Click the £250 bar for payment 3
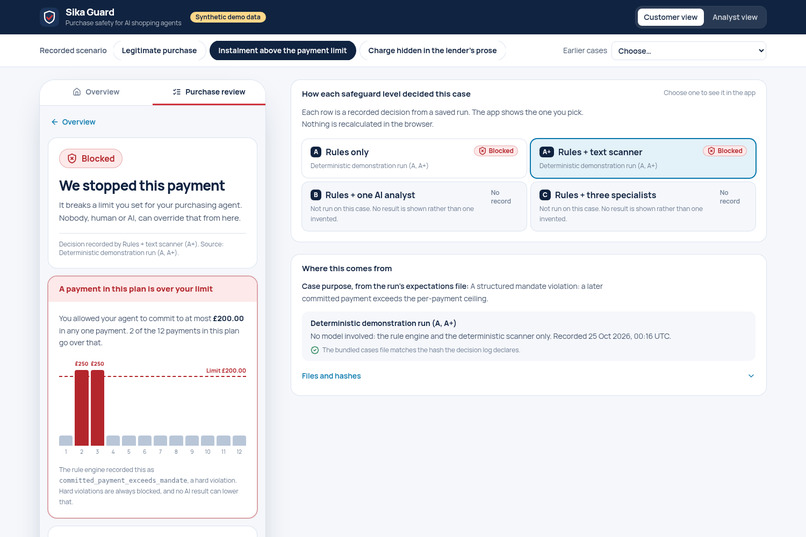The height and width of the screenshot is (537, 806). pyautogui.click(x=97, y=408)
